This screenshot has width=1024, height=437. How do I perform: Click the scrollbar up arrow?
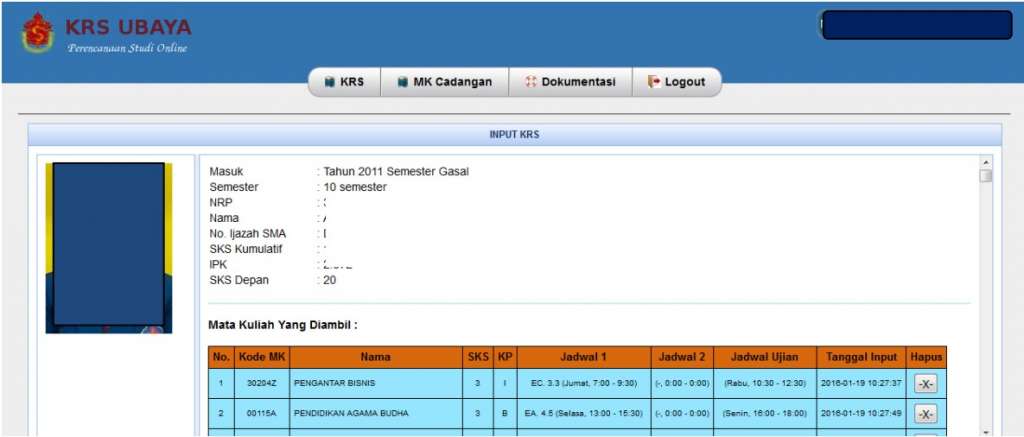click(x=986, y=162)
